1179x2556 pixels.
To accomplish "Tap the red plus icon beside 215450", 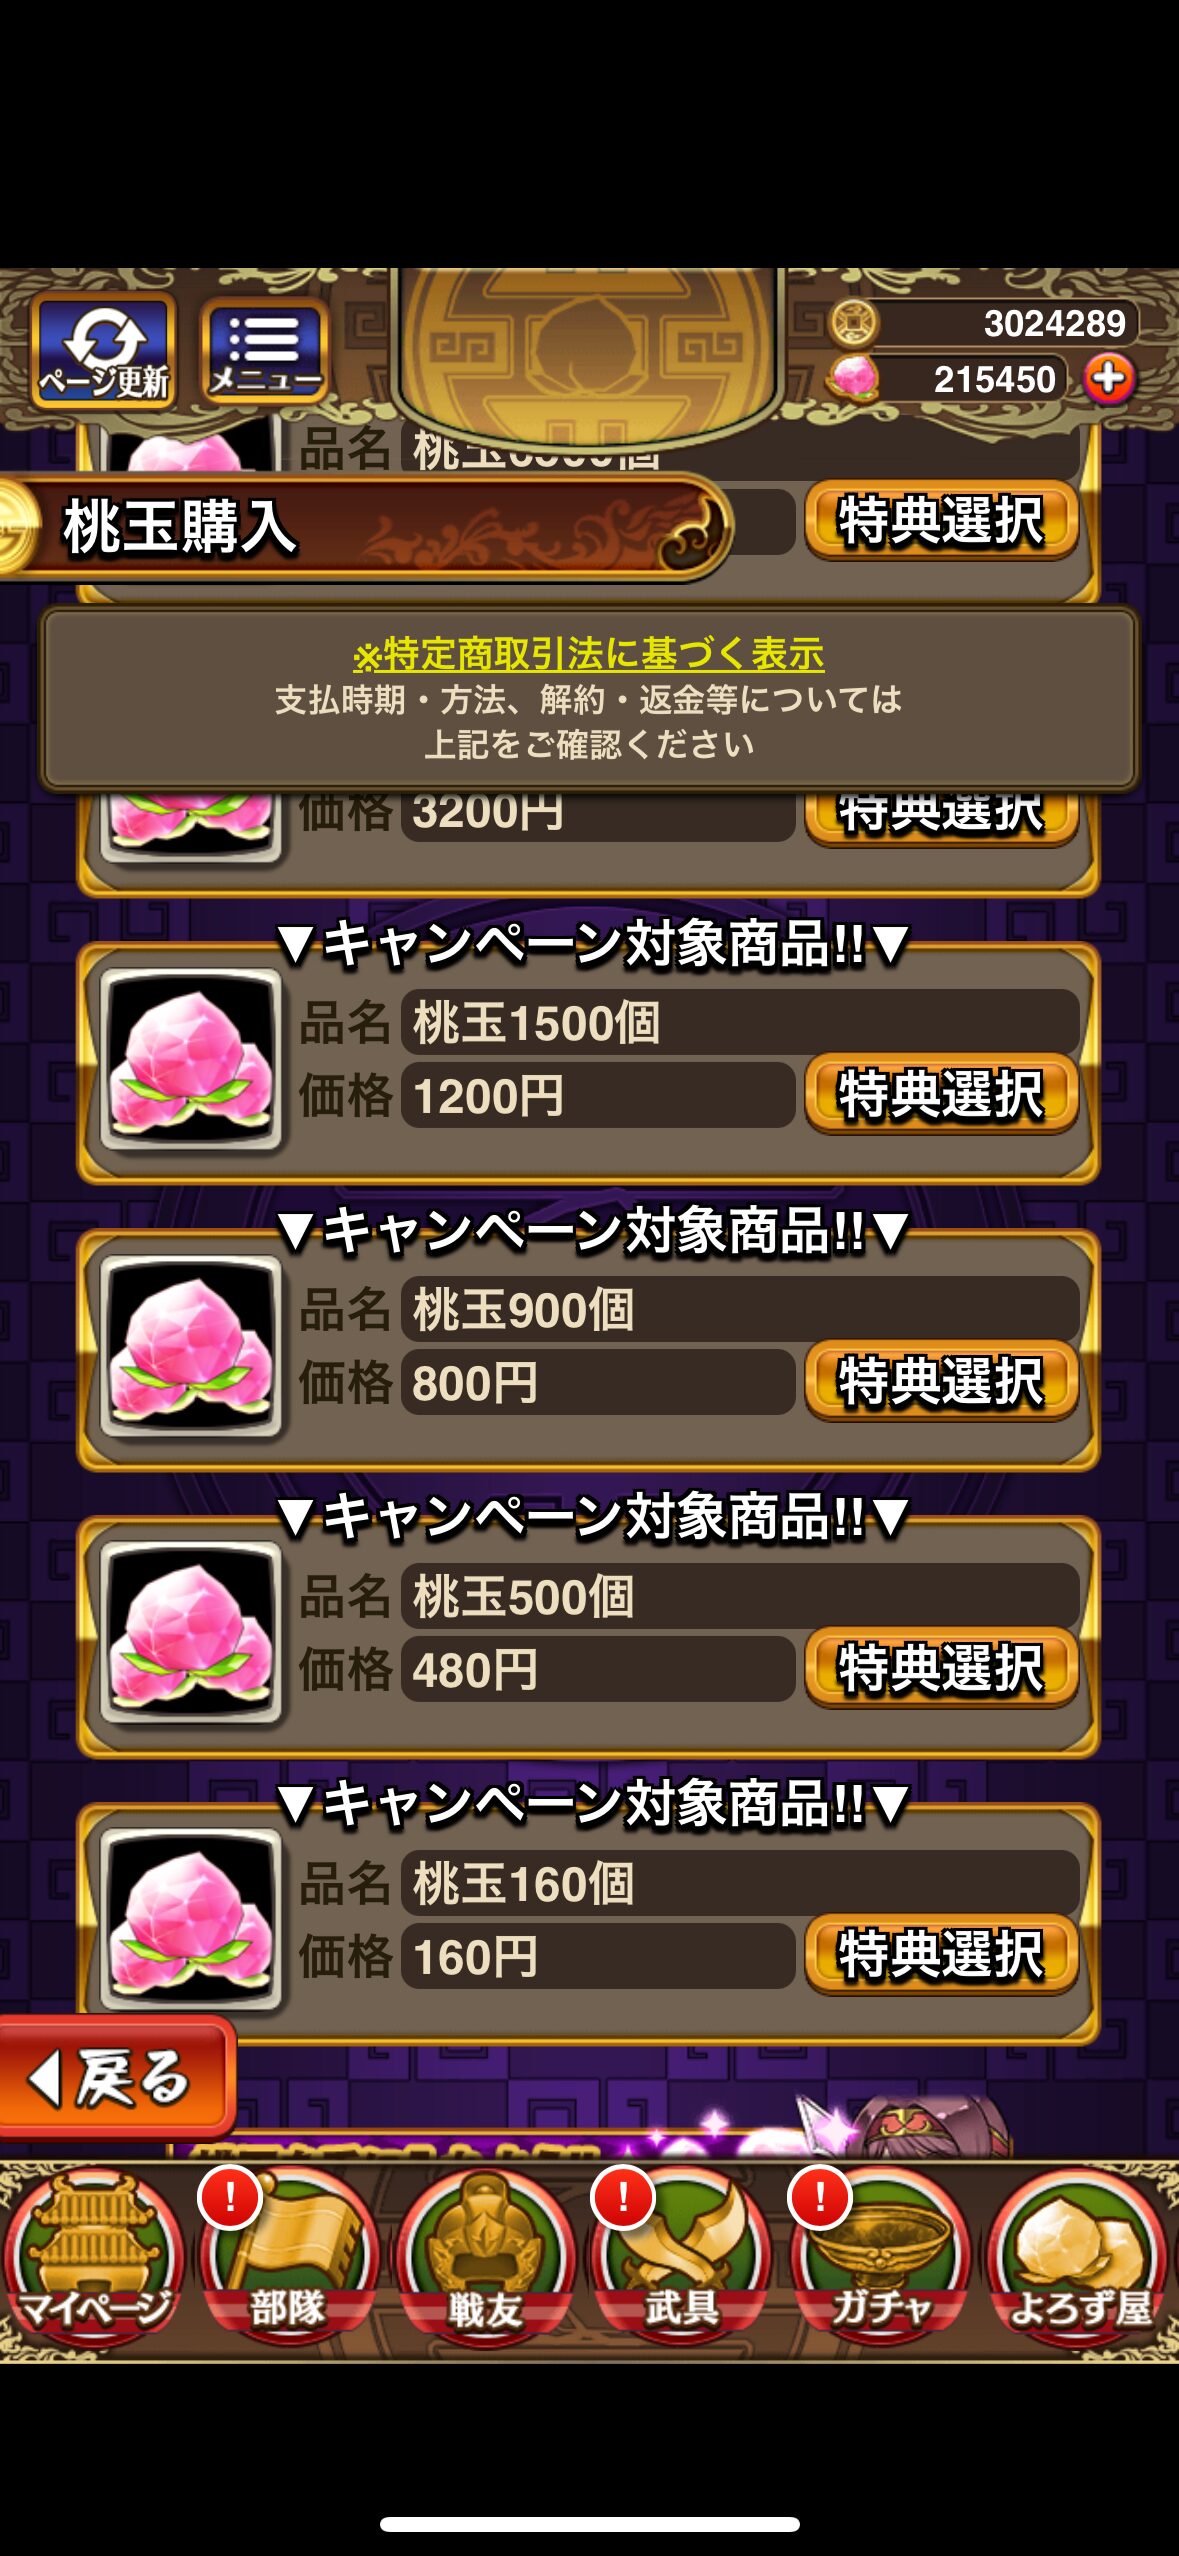I will point(1109,379).
